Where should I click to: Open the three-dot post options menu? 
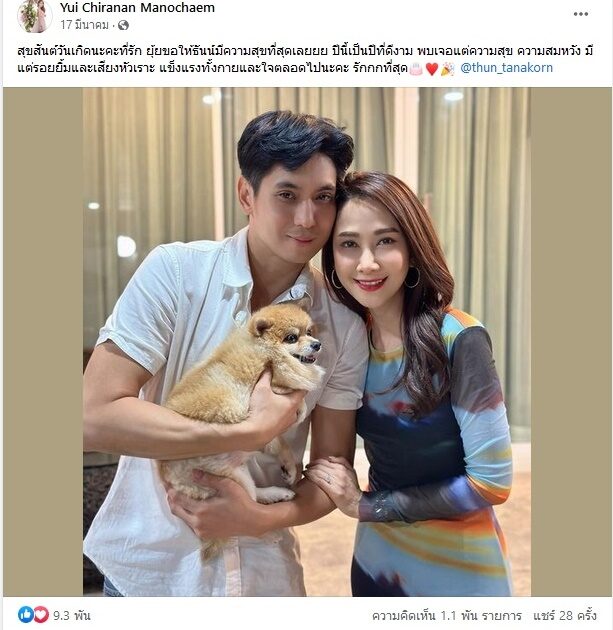point(580,14)
